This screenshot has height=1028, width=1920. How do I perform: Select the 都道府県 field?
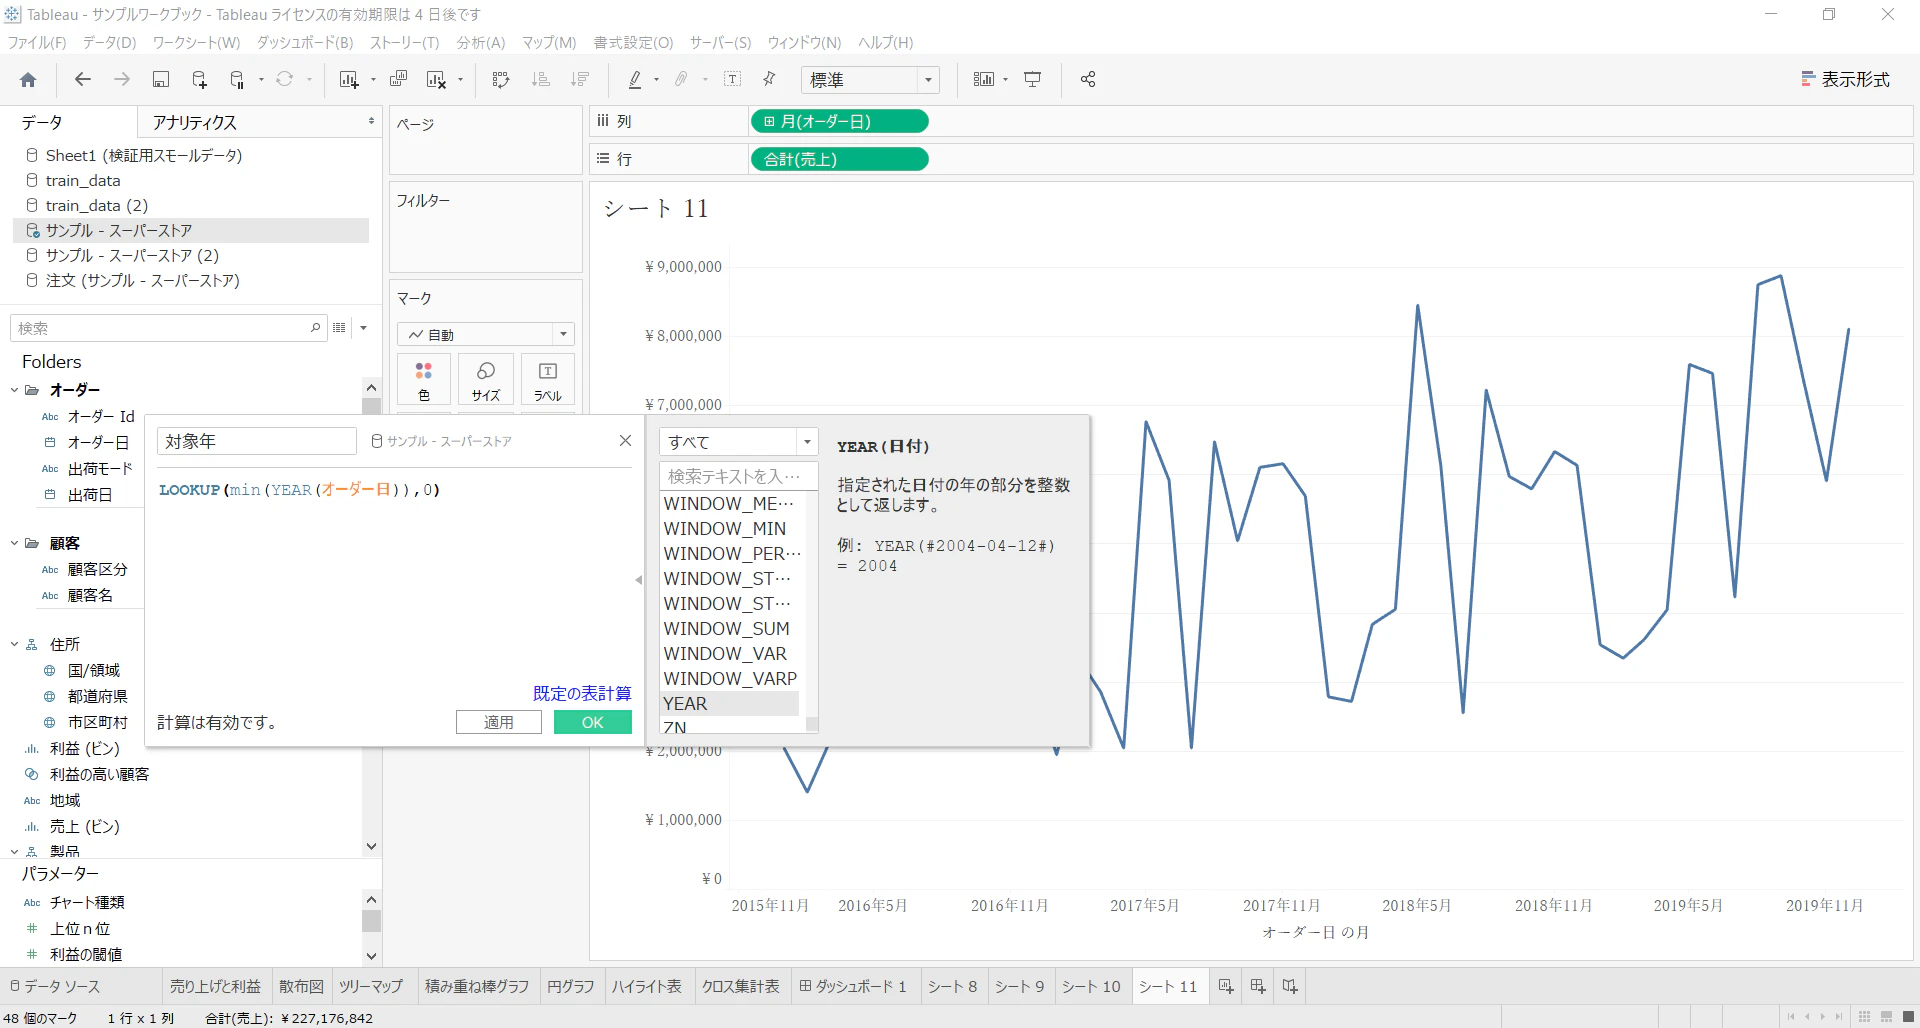tap(97, 697)
